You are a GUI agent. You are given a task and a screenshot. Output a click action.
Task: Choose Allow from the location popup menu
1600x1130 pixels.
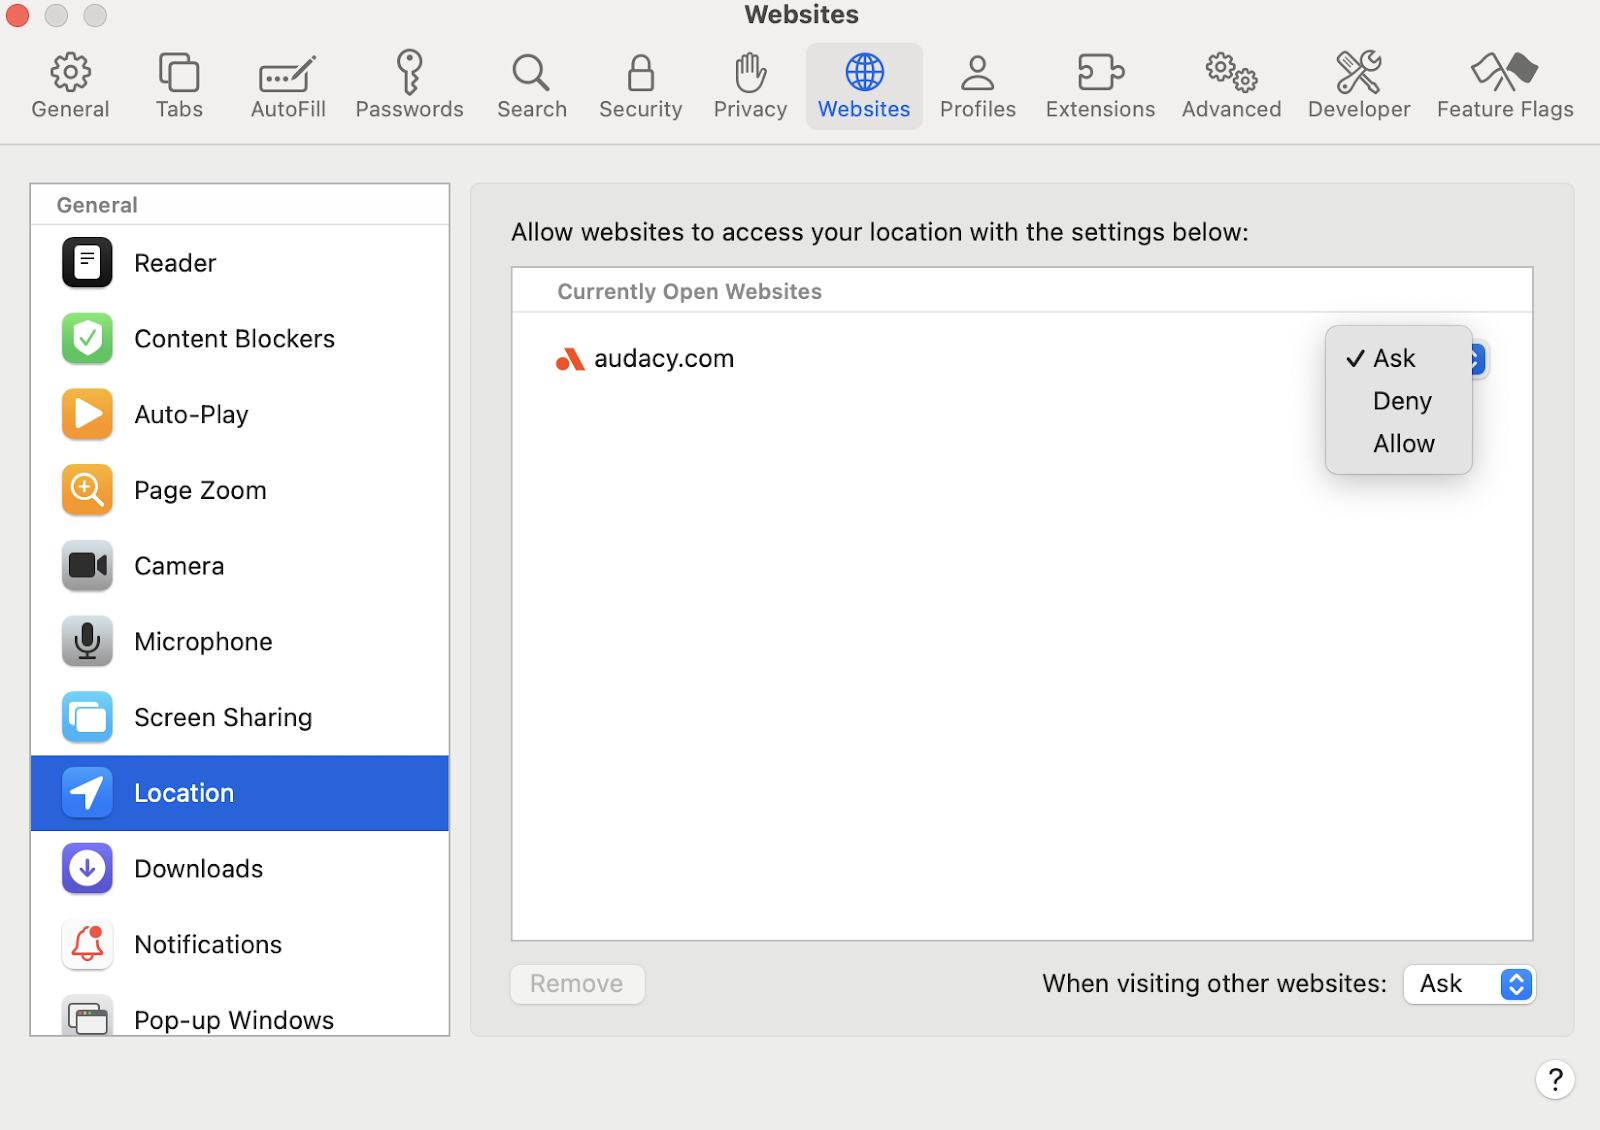tap(1403, 444)
